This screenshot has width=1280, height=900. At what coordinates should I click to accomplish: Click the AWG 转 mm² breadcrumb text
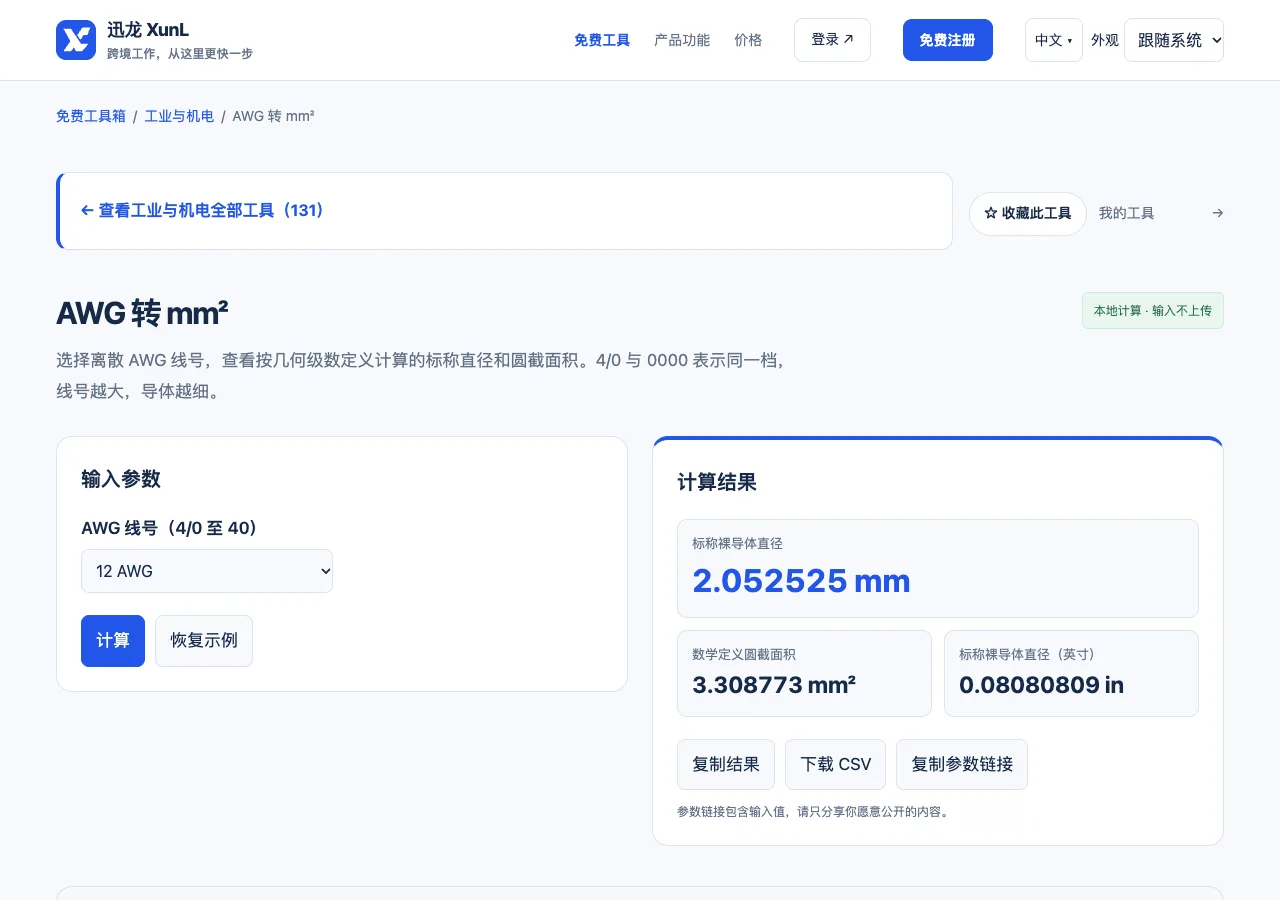click(x=274, y=116)
